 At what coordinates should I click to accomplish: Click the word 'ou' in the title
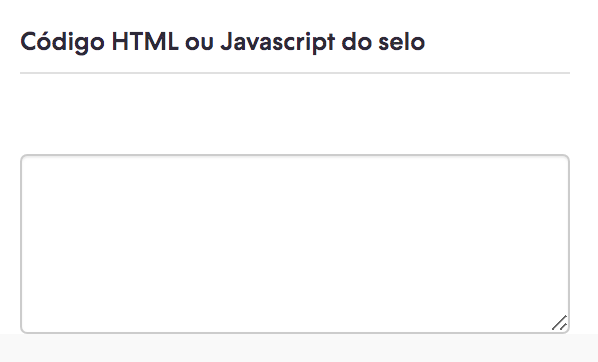point(199,43)
